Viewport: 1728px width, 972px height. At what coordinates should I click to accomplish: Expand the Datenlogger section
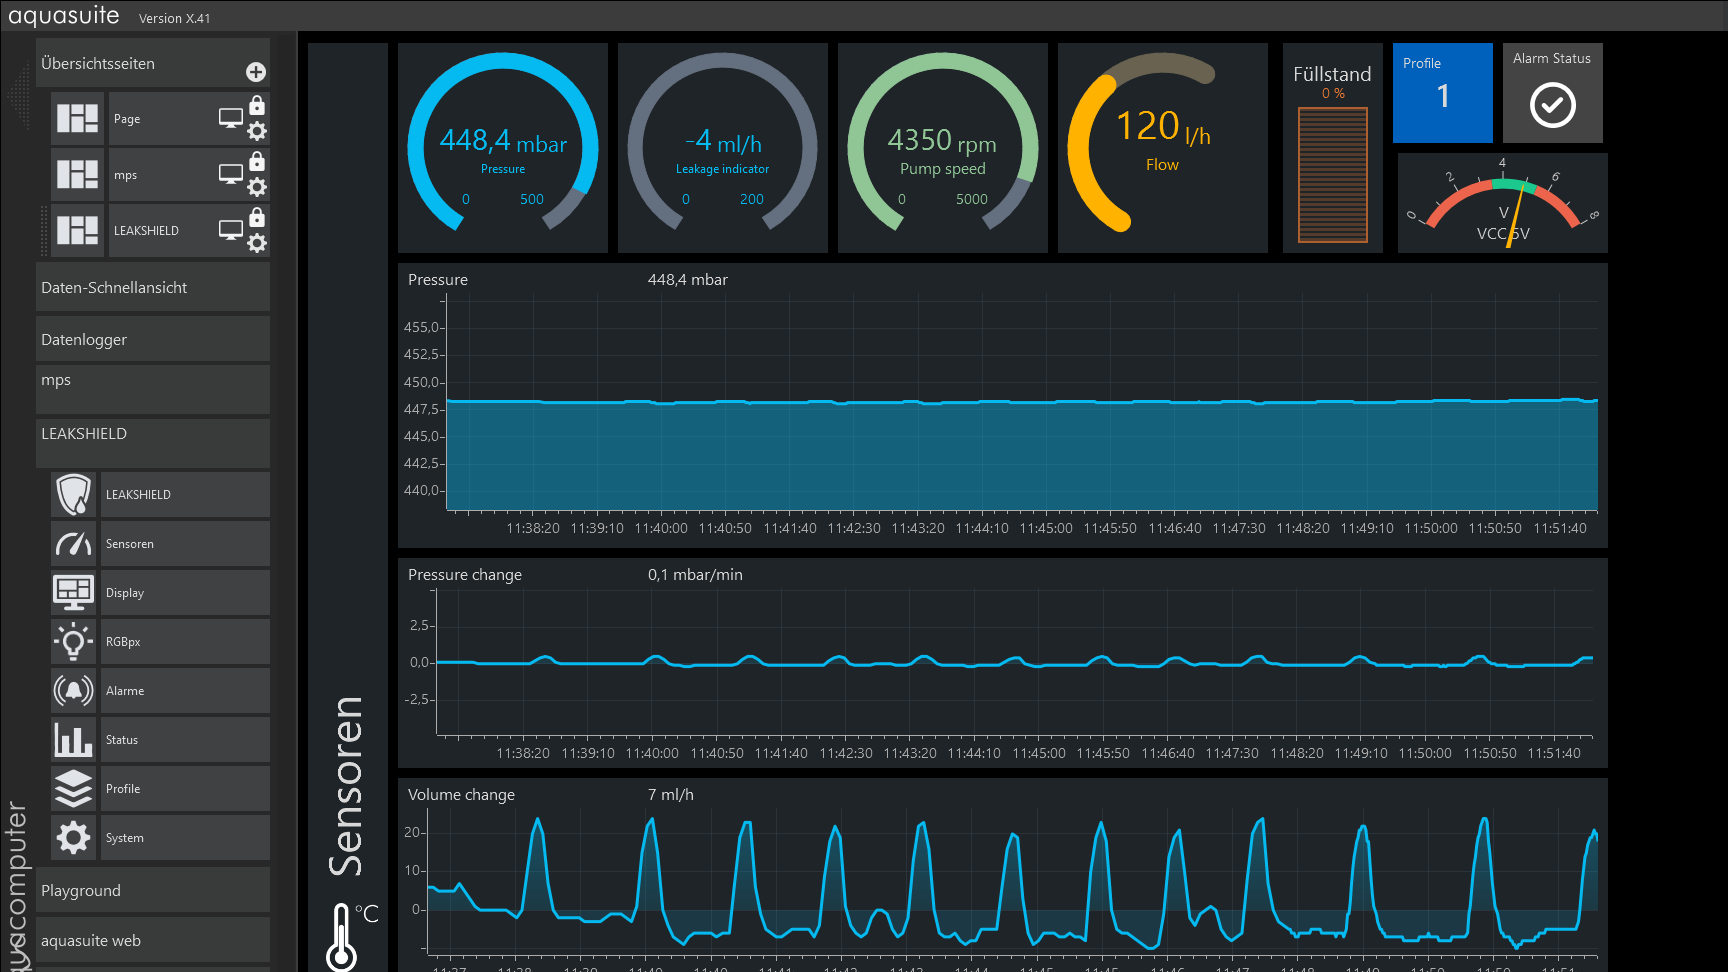pos(152,340)
